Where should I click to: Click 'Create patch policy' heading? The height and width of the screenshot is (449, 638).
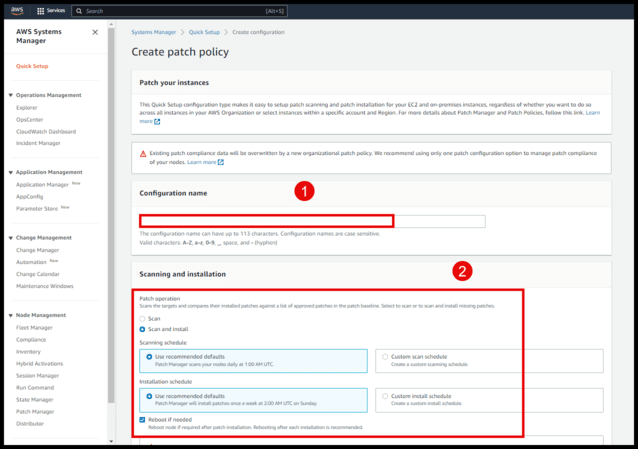[180, 52]
